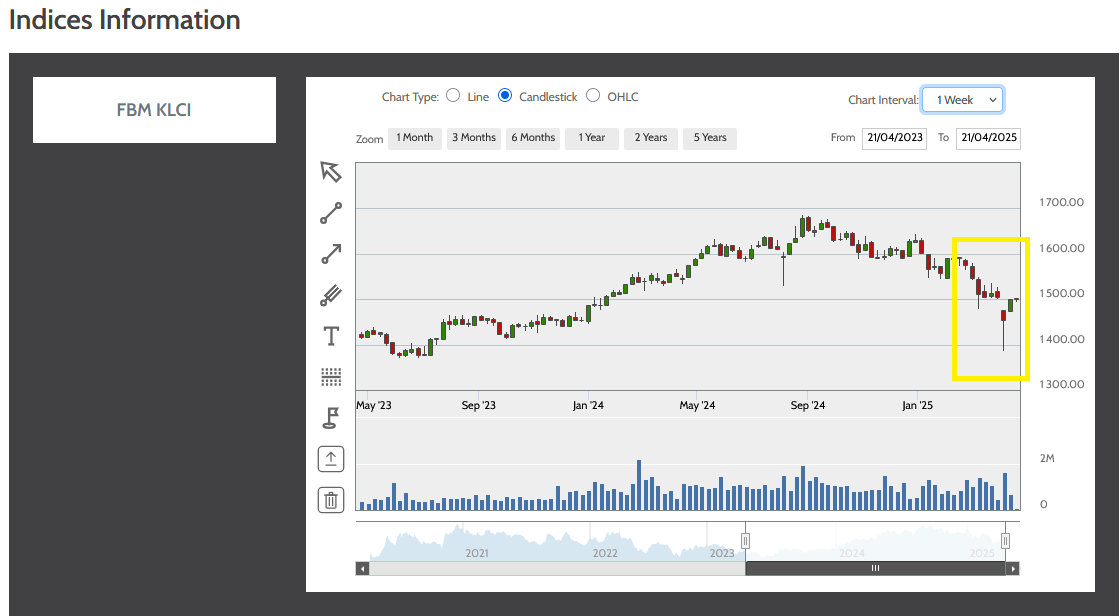
Task: Select the arrow line drawing tool
Action: [331, 254]
